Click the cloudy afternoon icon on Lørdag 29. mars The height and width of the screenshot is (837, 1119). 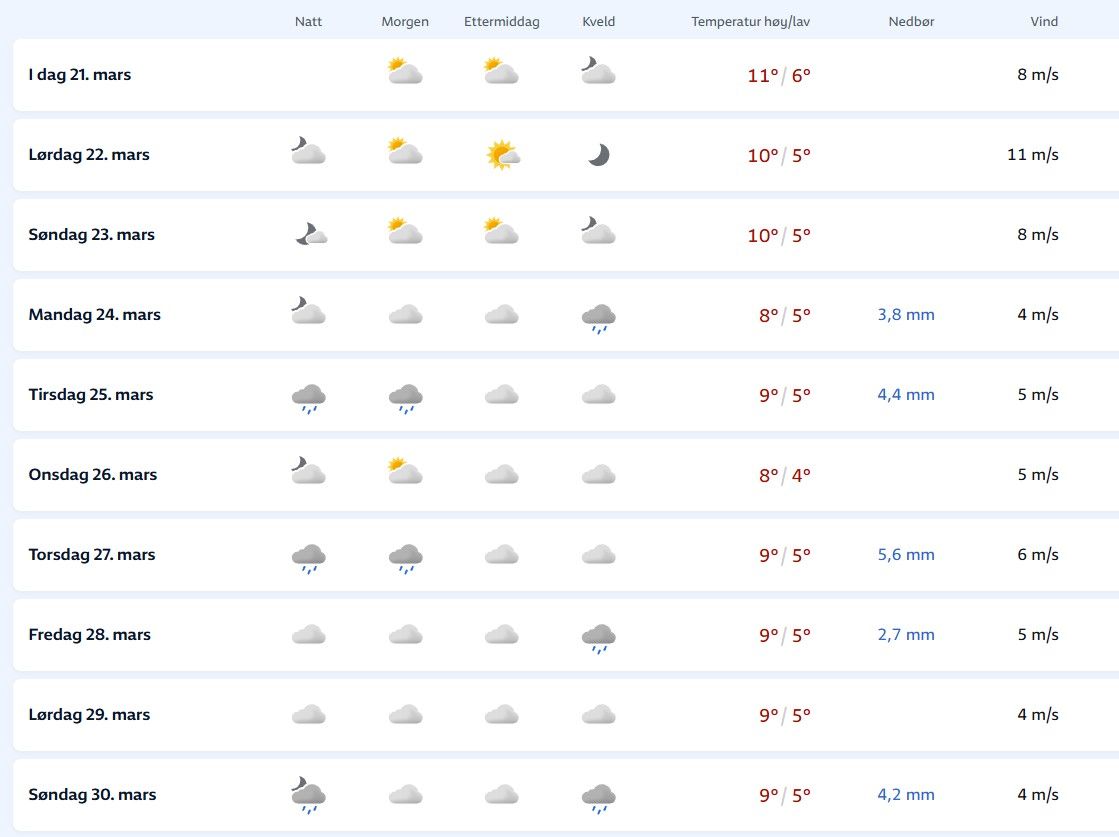point(502,715)
